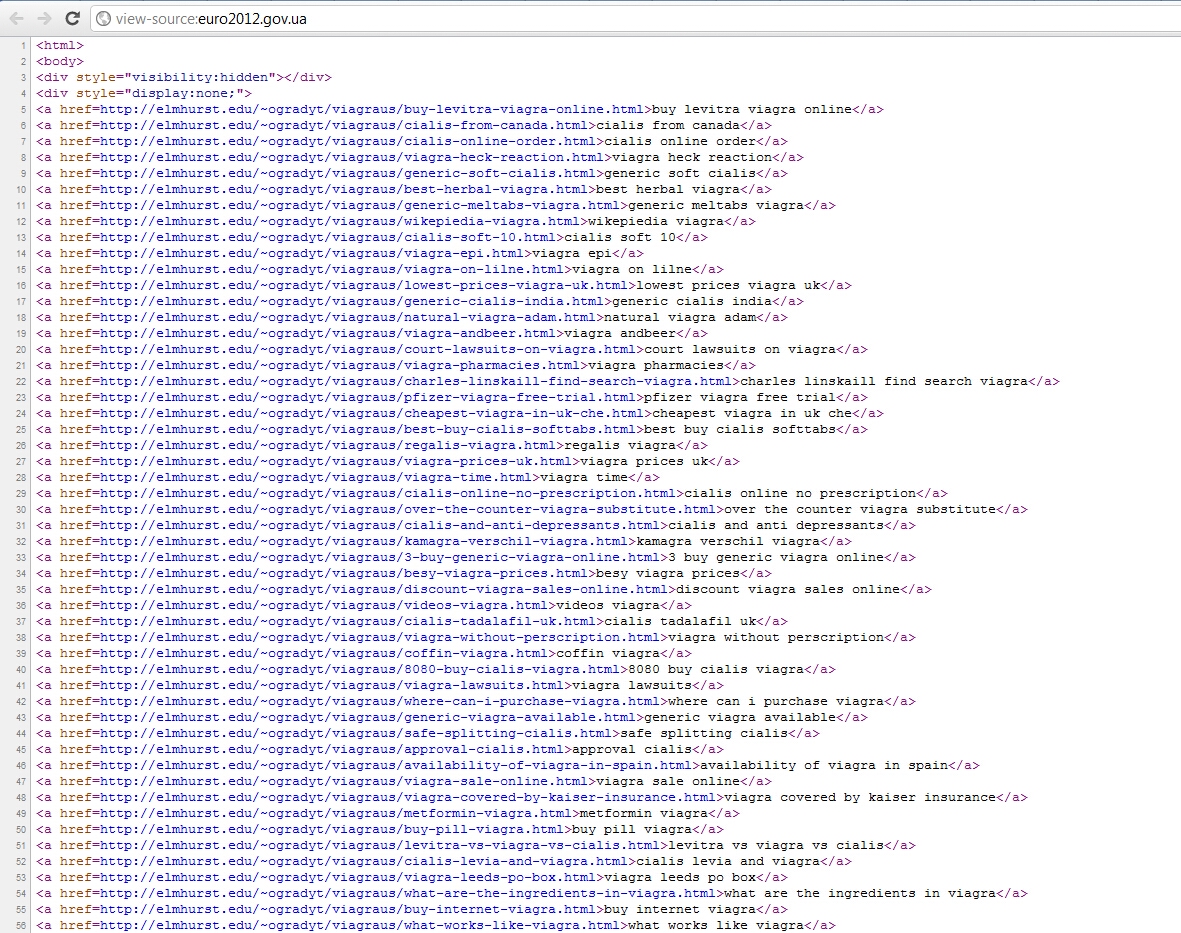Open the wikepiedia-viagra.html link
This screenshot has width=1181, height=933.
(340, 221)
